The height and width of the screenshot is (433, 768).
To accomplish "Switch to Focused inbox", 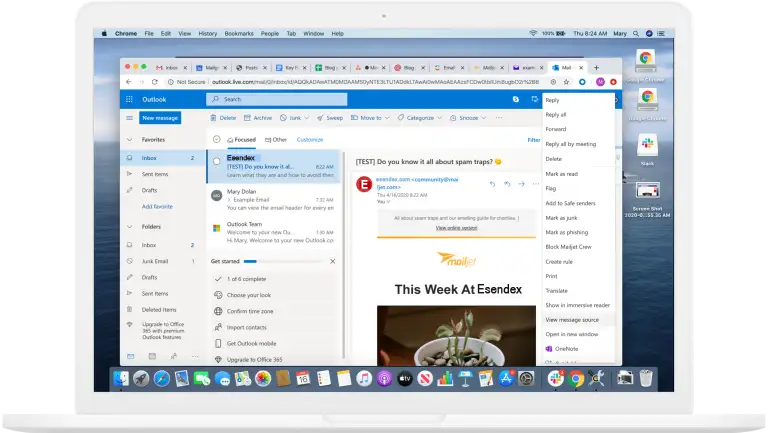I will pyautogui.click(x=241, y=140).
